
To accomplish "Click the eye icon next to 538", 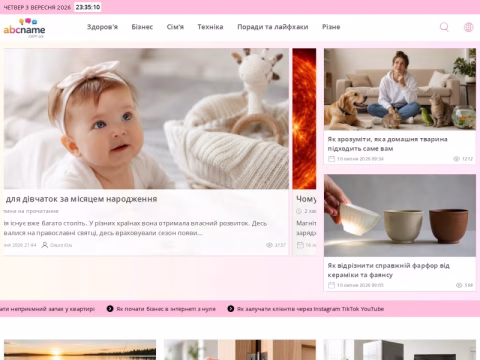I will pos(459,285).
